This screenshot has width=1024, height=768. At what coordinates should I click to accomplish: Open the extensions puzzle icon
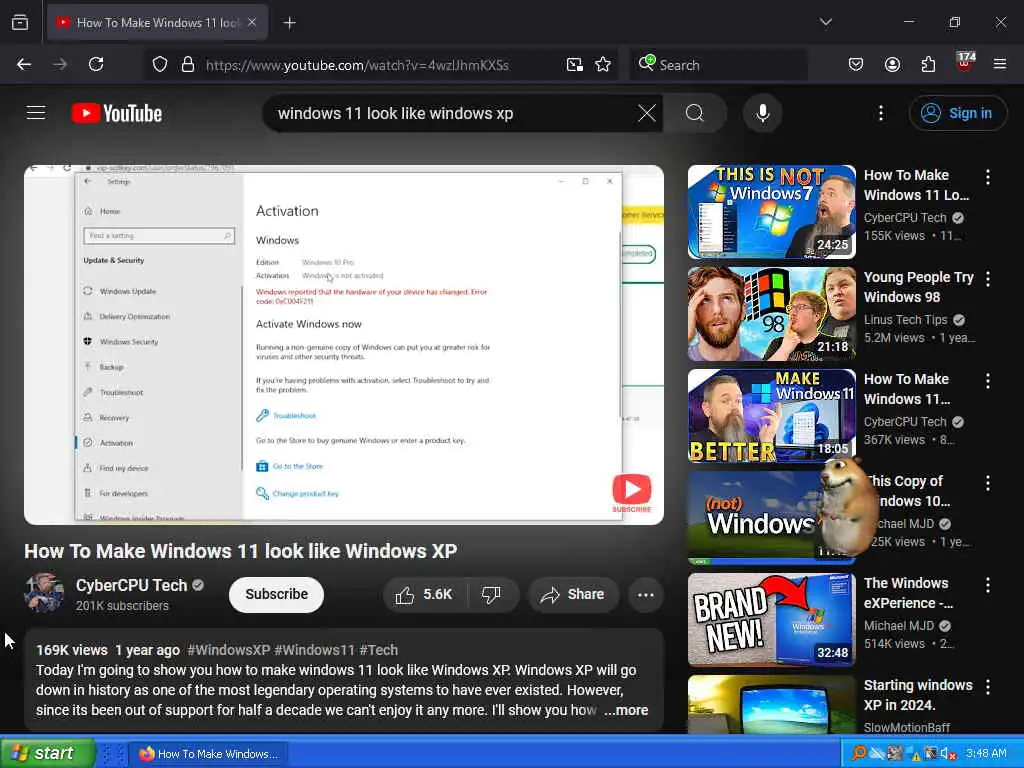(928, 64)
